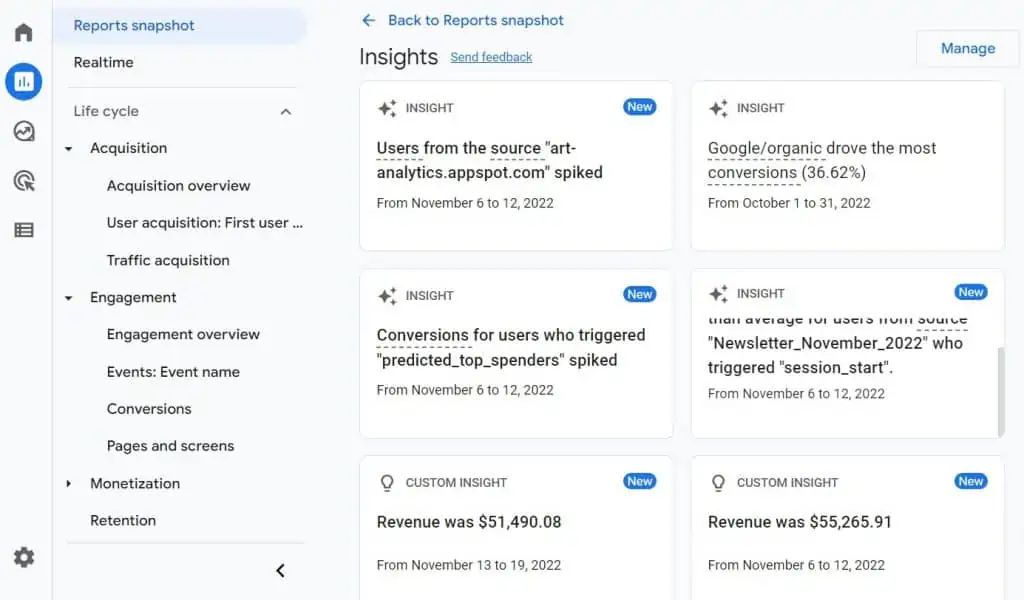Click the sparkle icon on the Google/organic conversions card
The height and width of the screenshot is (600, 1024).
[718, 107]
